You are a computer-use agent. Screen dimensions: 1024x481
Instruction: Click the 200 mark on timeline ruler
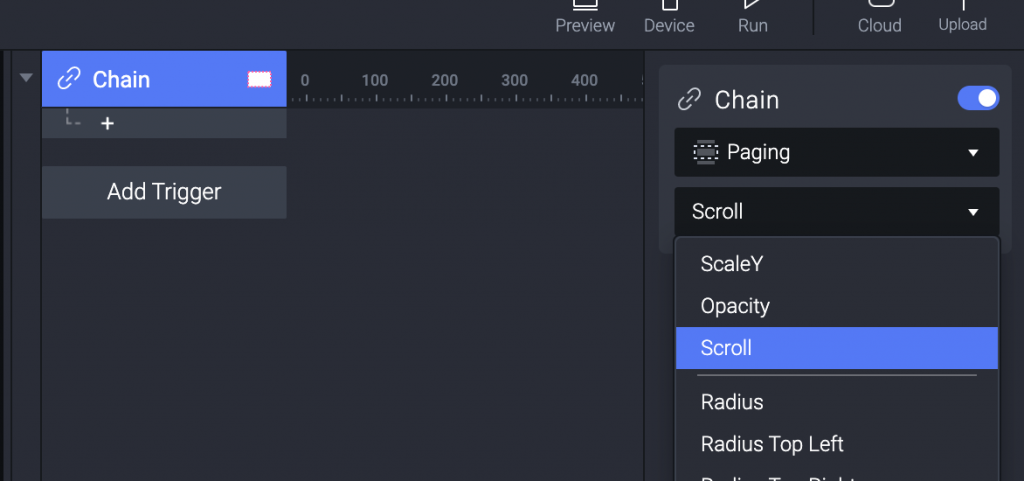pyautogui.click(x=444, y=80)
